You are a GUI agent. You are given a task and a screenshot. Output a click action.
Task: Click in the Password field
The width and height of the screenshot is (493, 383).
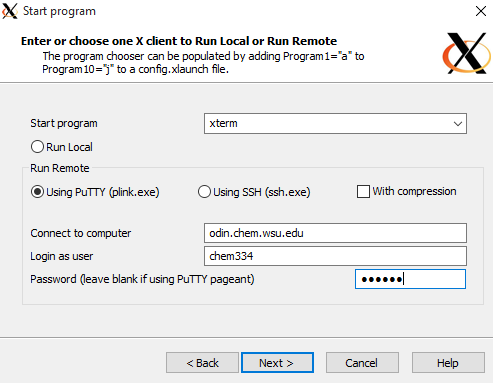tap(410, 279)
